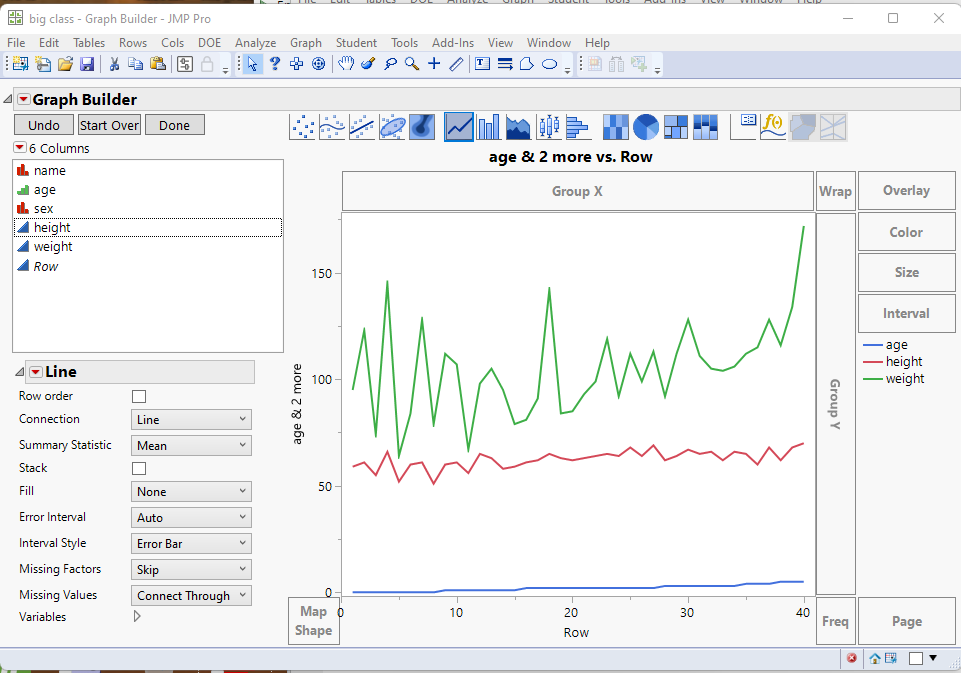The width and height of the screenshot is (961, 673).
Task: Click the Paste clipboard icon
Action: pos(158,64)
